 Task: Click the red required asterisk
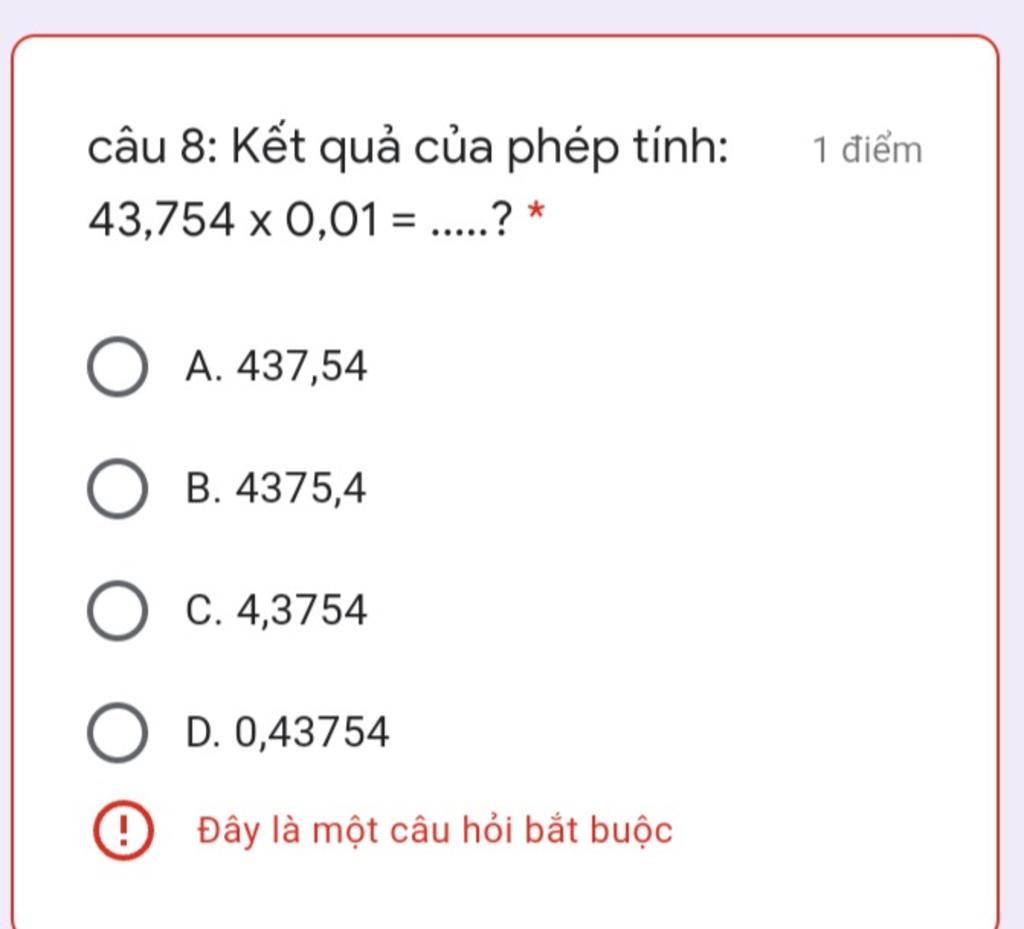tap(536, 212)
